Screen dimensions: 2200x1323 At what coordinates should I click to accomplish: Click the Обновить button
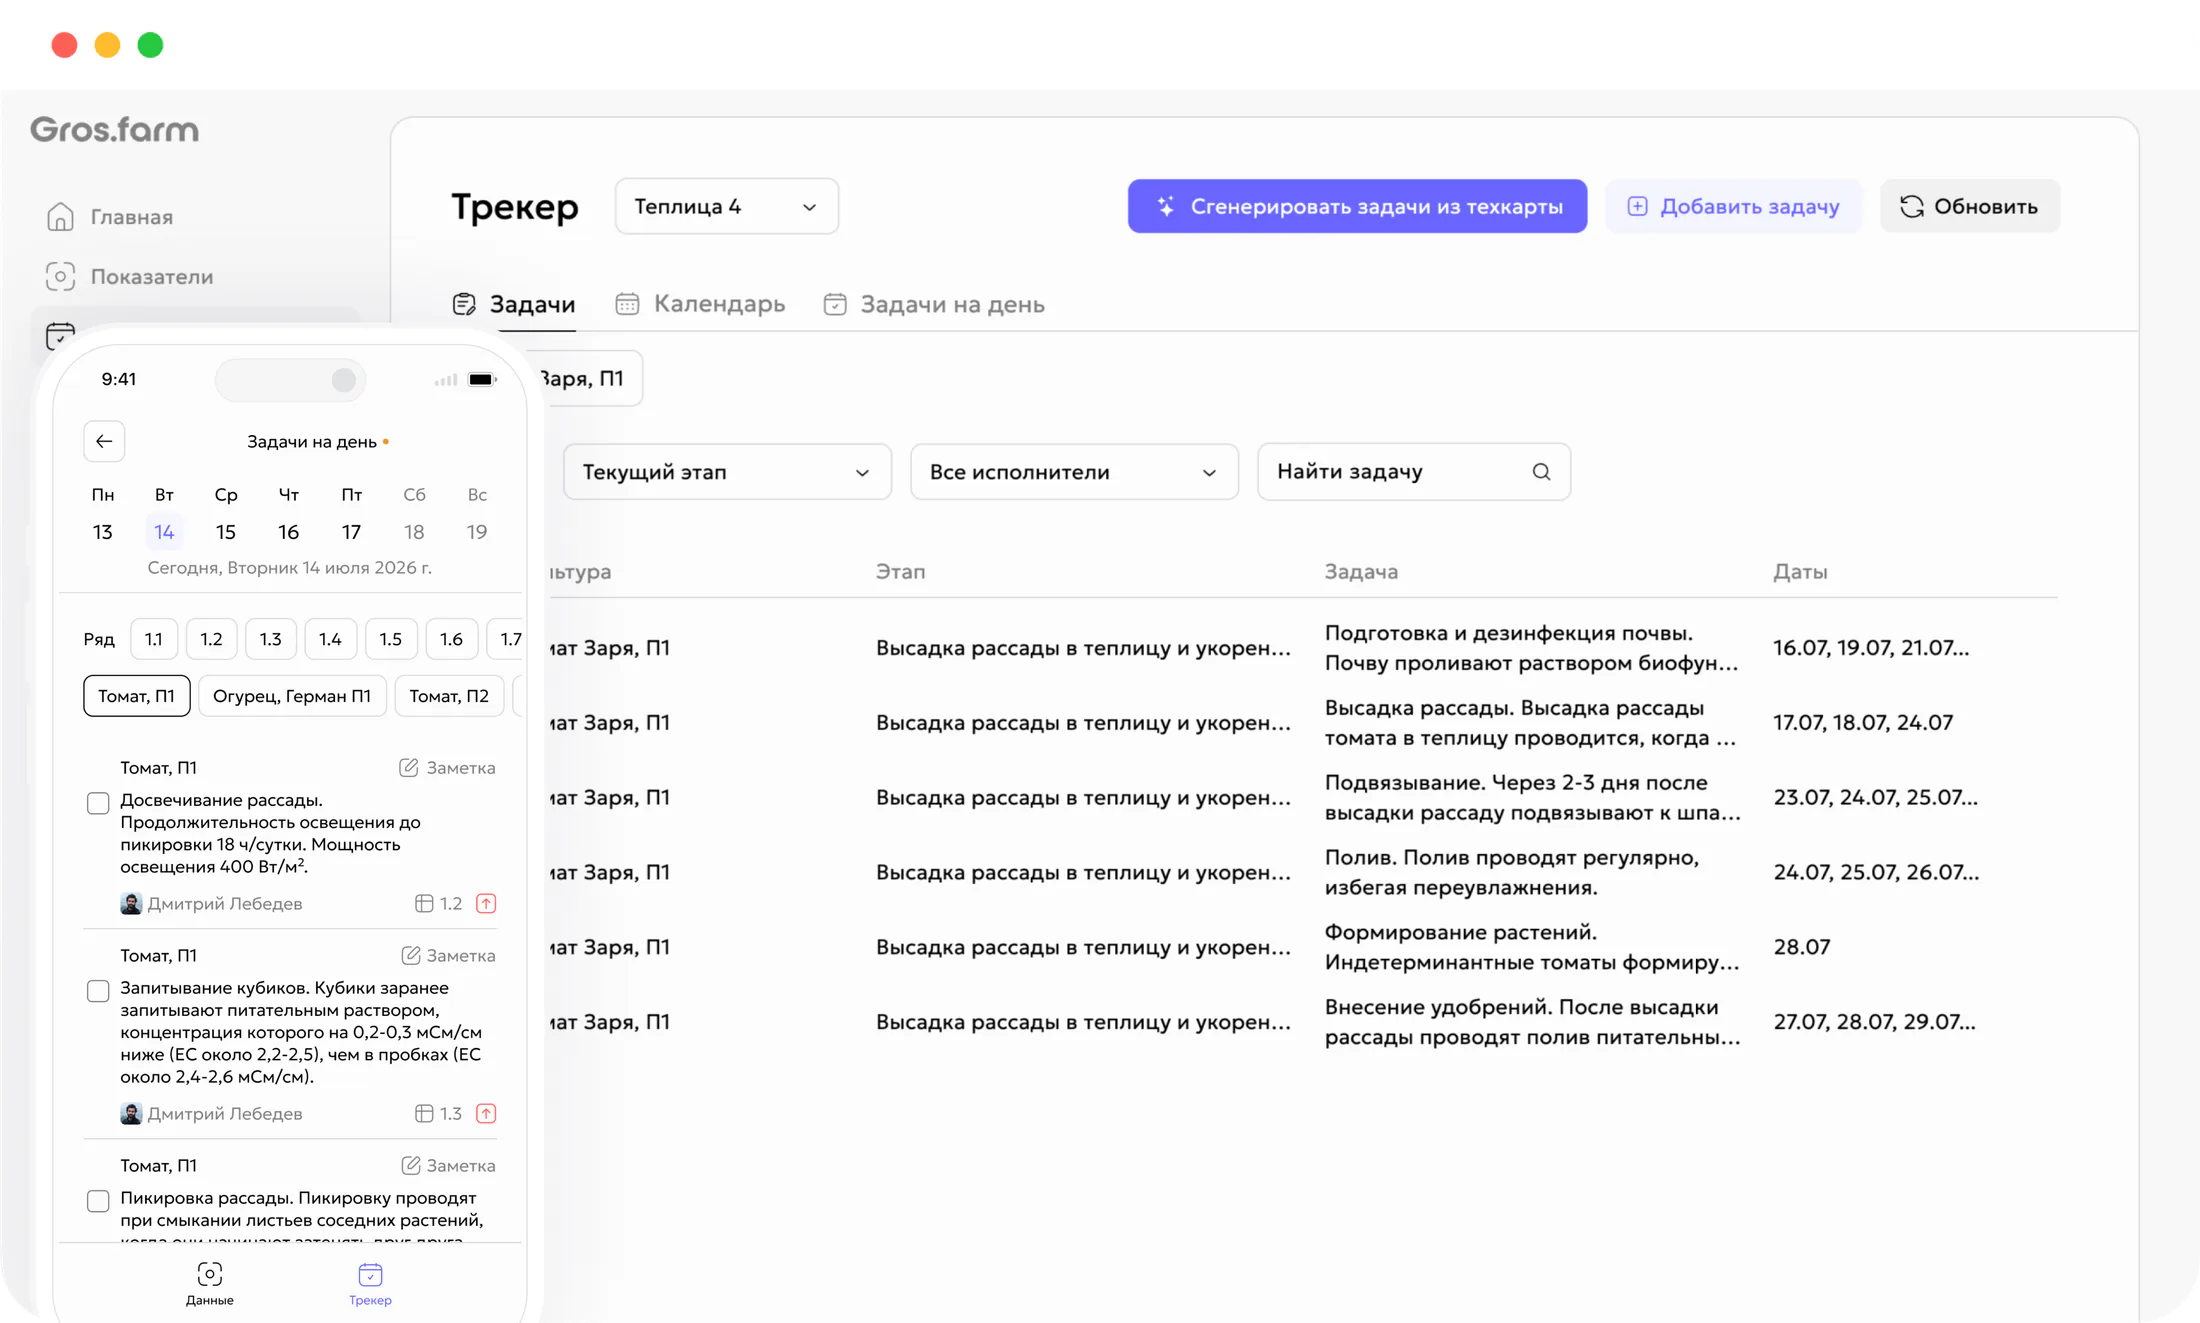pos(1969,206)
